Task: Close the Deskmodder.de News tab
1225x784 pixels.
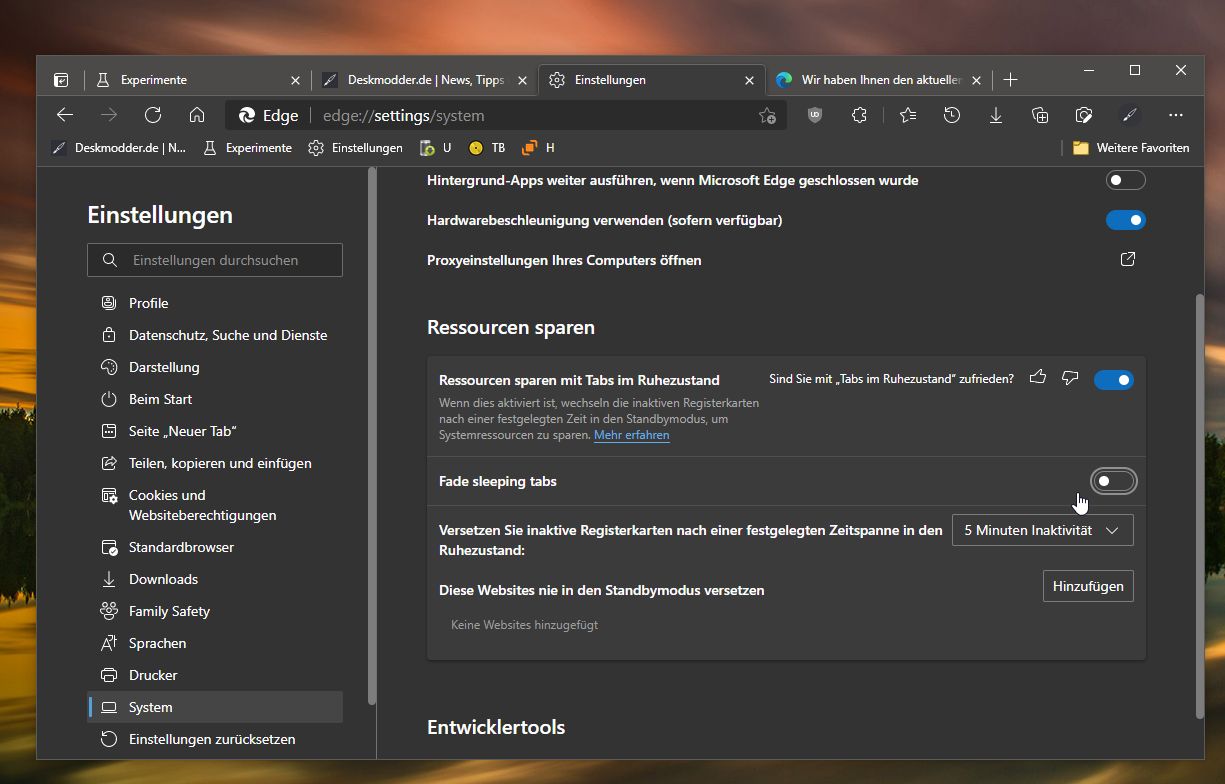Action: click(523, 80)
